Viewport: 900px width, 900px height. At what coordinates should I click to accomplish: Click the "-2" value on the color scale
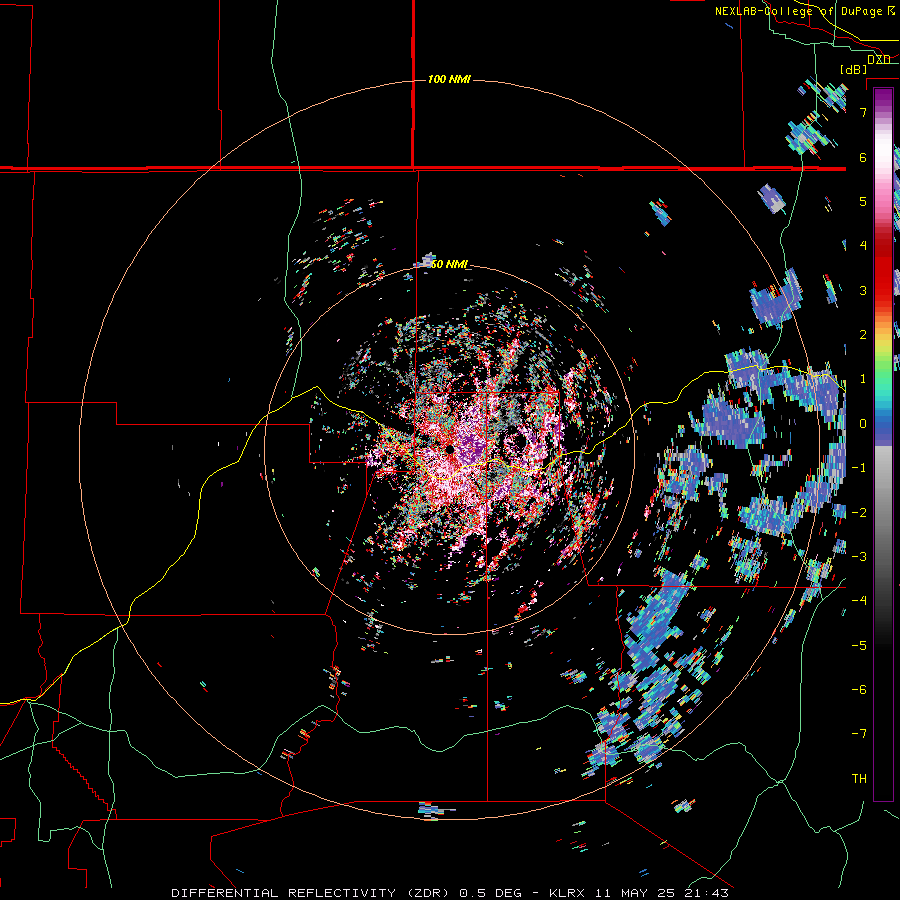(x=859, y=513)
